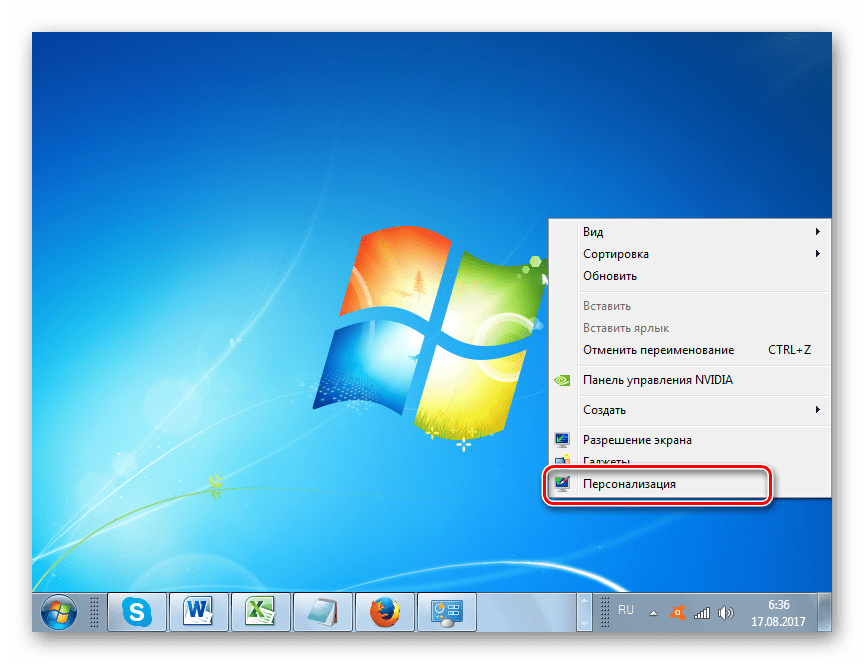Screen dimensions: 864x664
Task: Click taskbar toolbar scroll-down arrow
Action: point(584,622)
